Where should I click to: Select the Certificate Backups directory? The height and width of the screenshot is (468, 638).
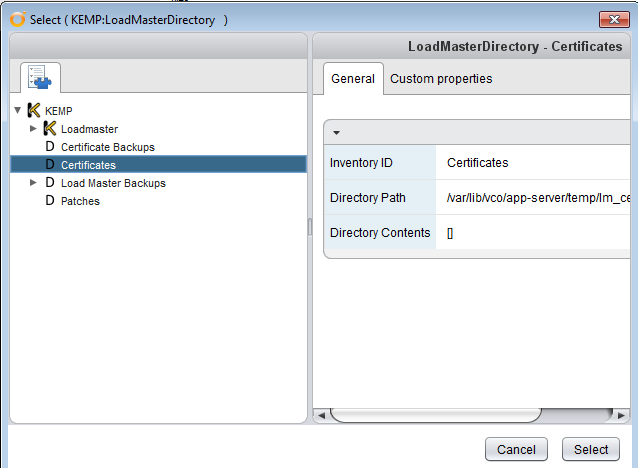coord(108,147)
